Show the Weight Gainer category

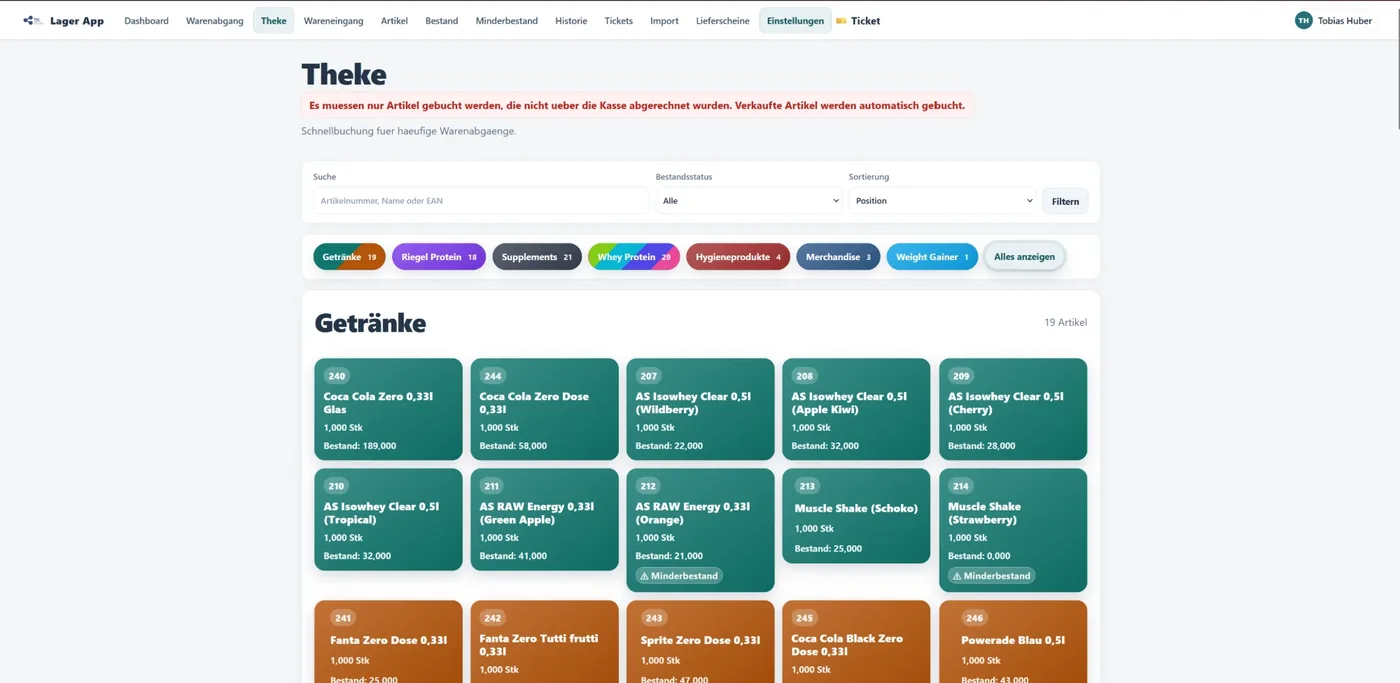point(932,257)
